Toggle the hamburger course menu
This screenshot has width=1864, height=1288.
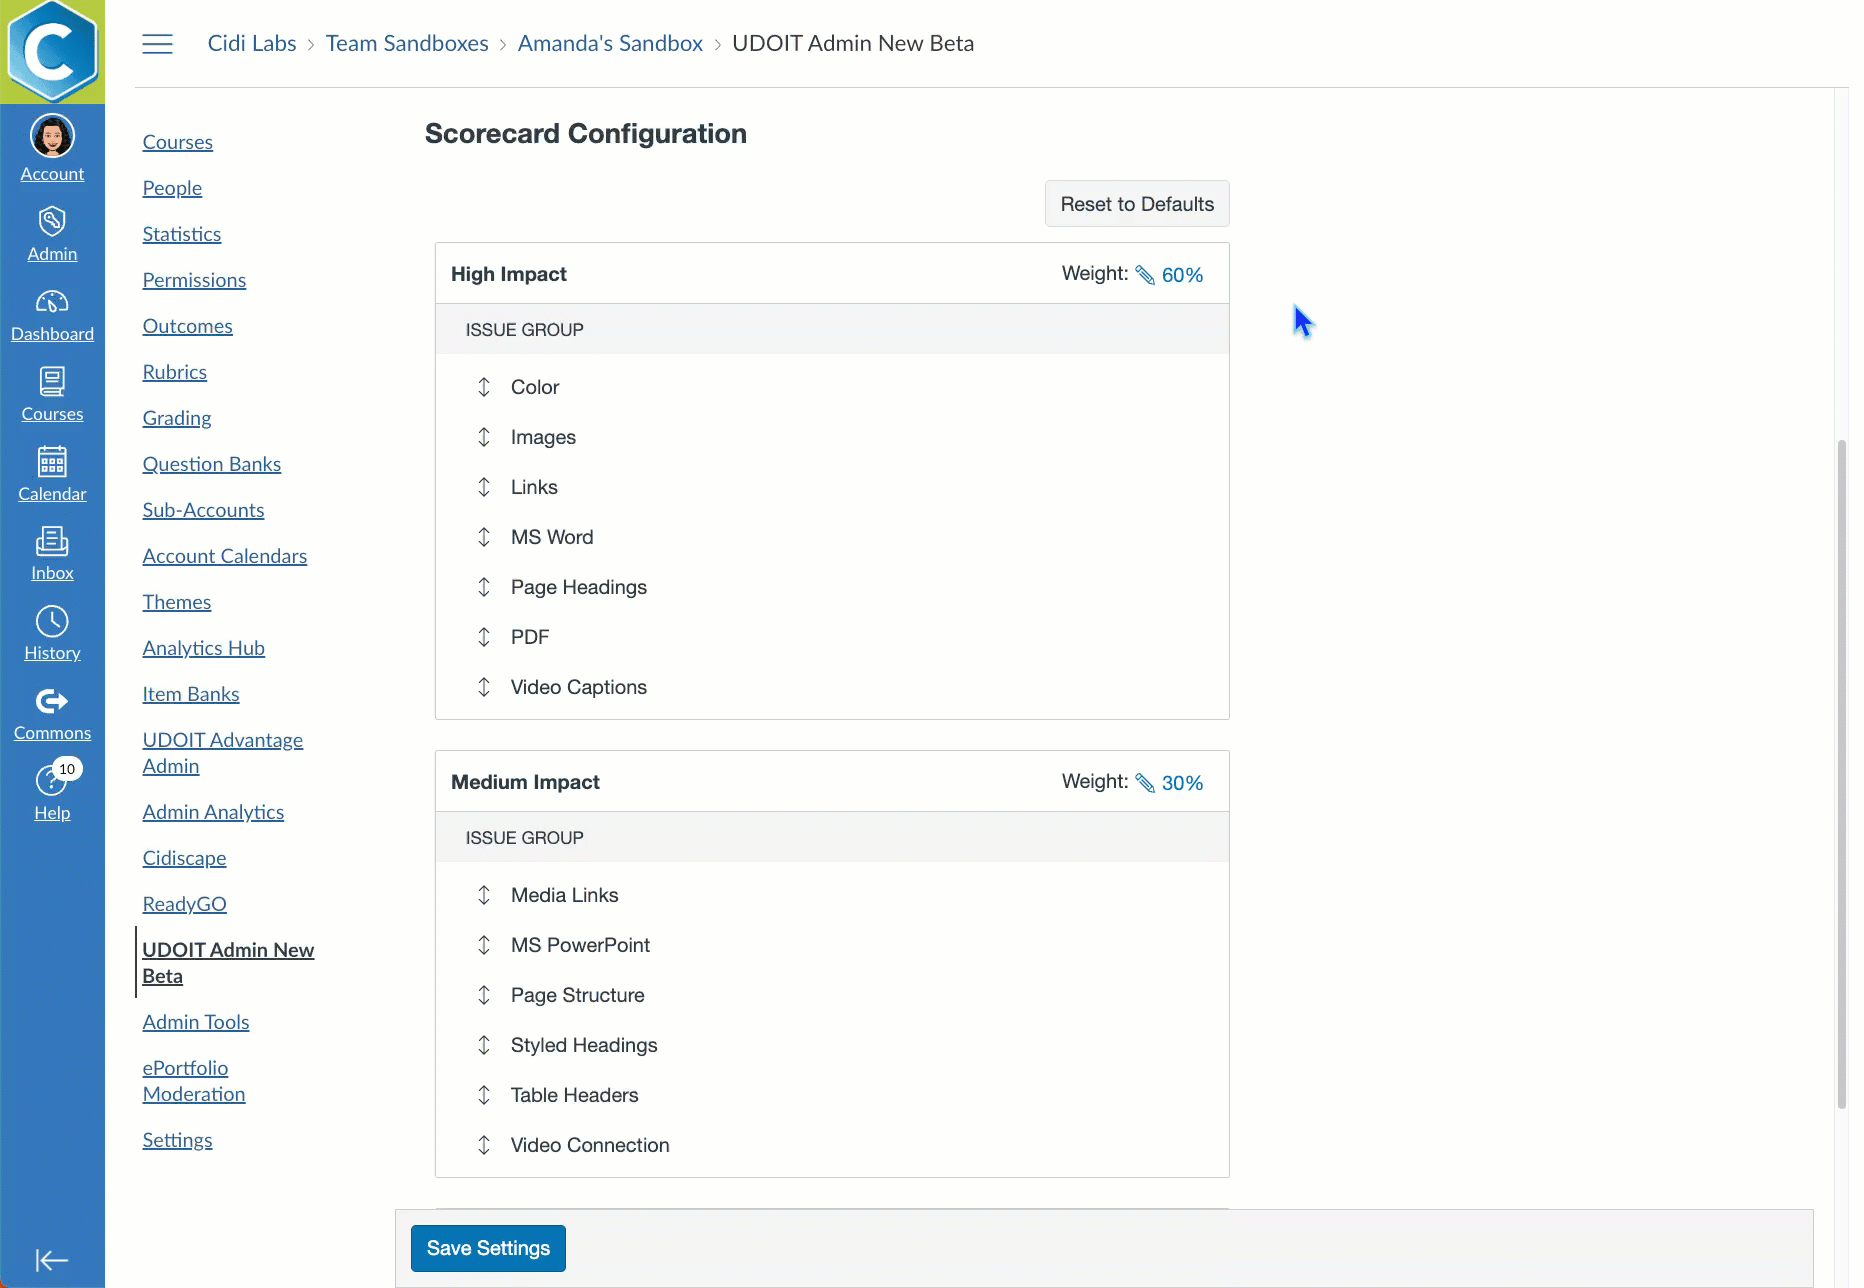click(157, 44)
